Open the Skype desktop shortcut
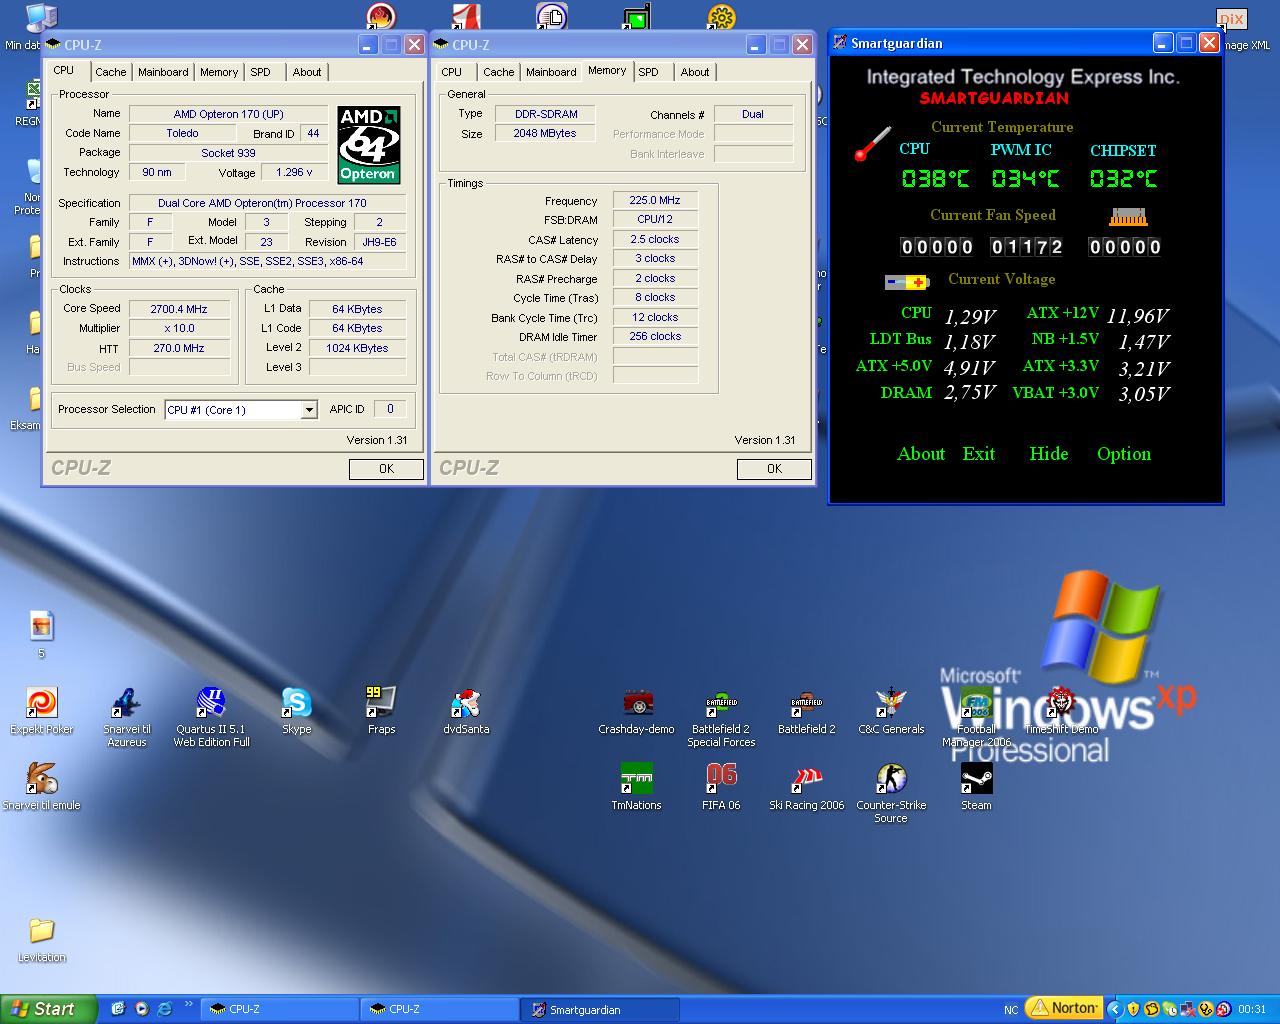The width and height of the screenshot is (1280, 1024). click(296, 710)
